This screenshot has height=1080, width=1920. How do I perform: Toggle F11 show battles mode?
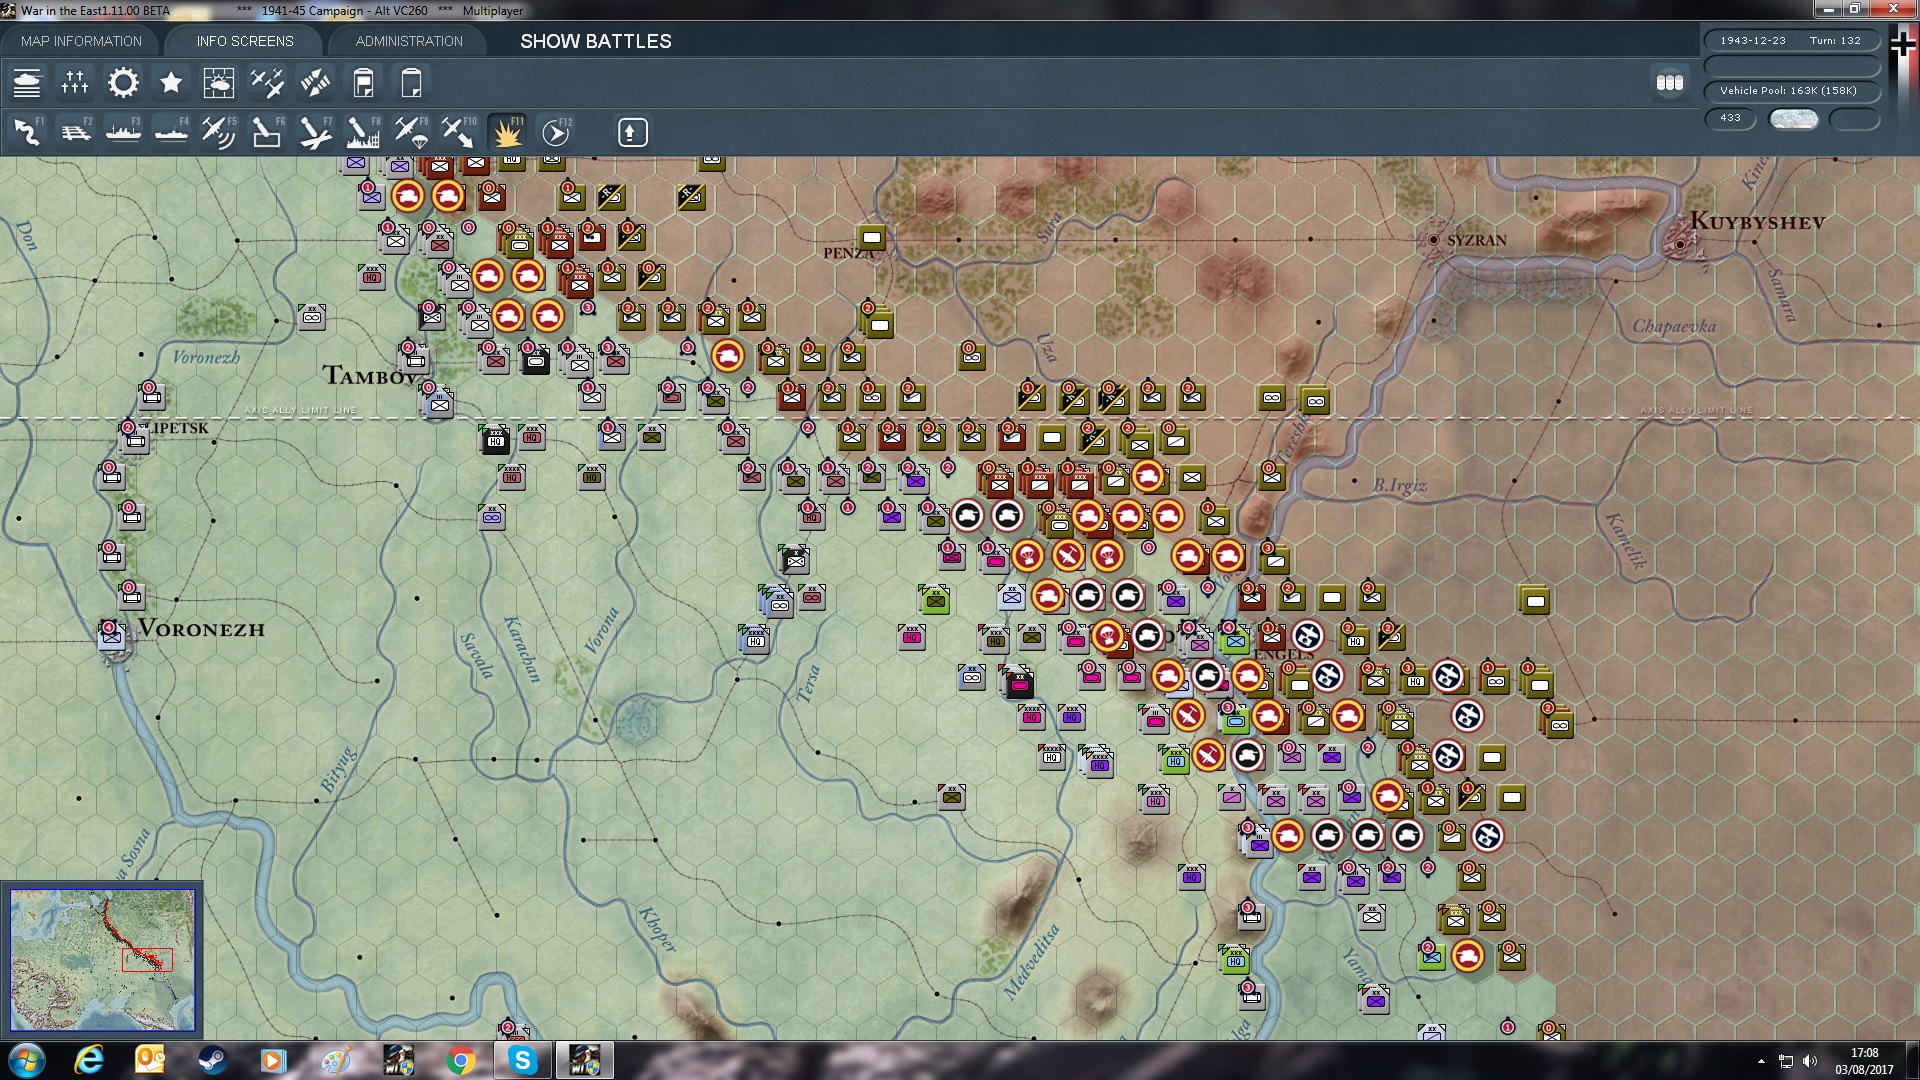(507, 132)
